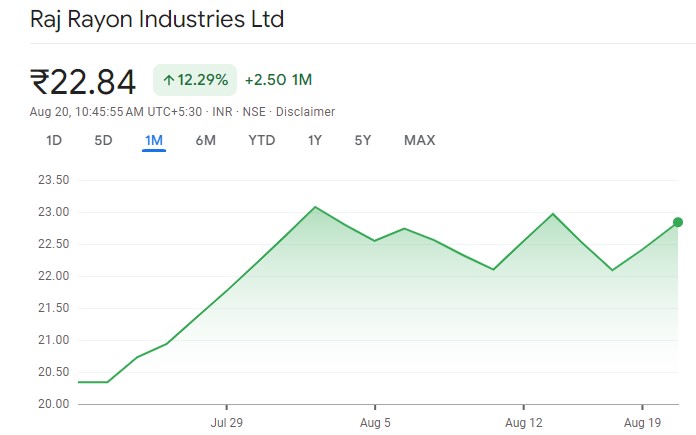Click the 20.00 y-axis value
Viewport: 696px width, 435px height.
click(54, 403)
